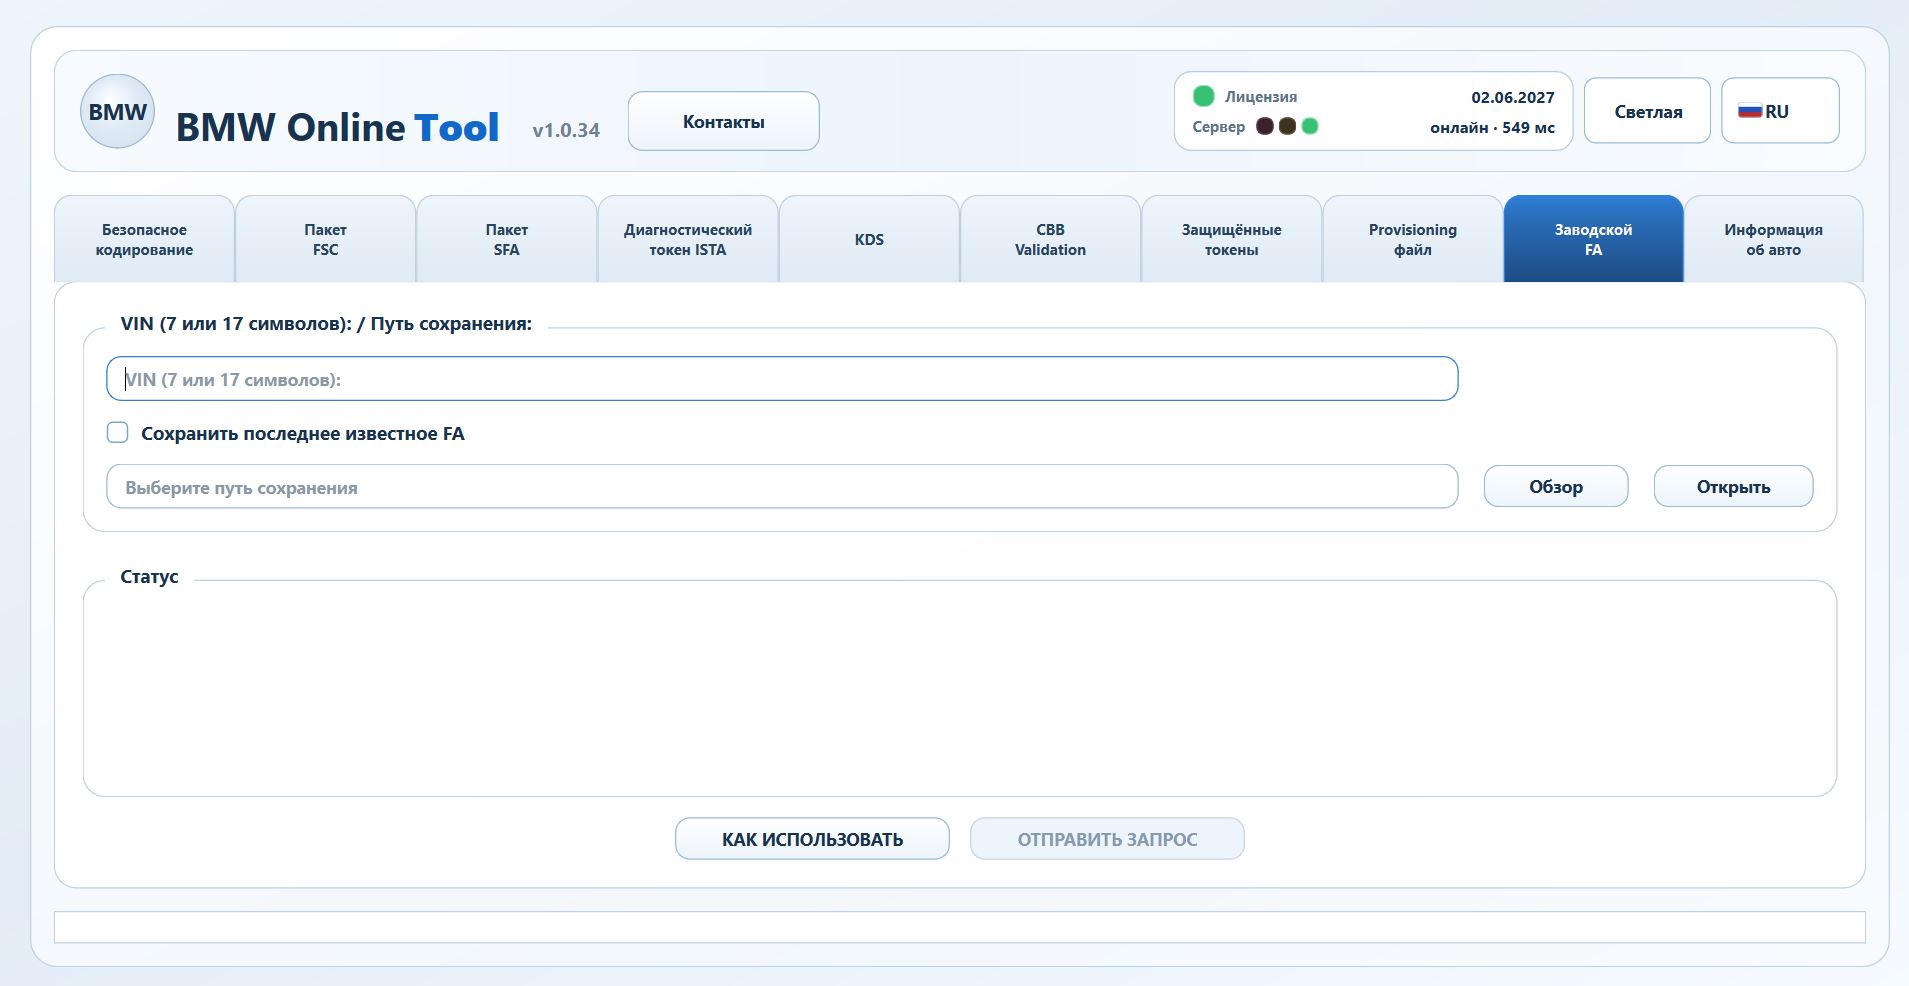This screenshot has height=986, width=1909.
Task: Click the Сервер label
Action: point(1219,127)
